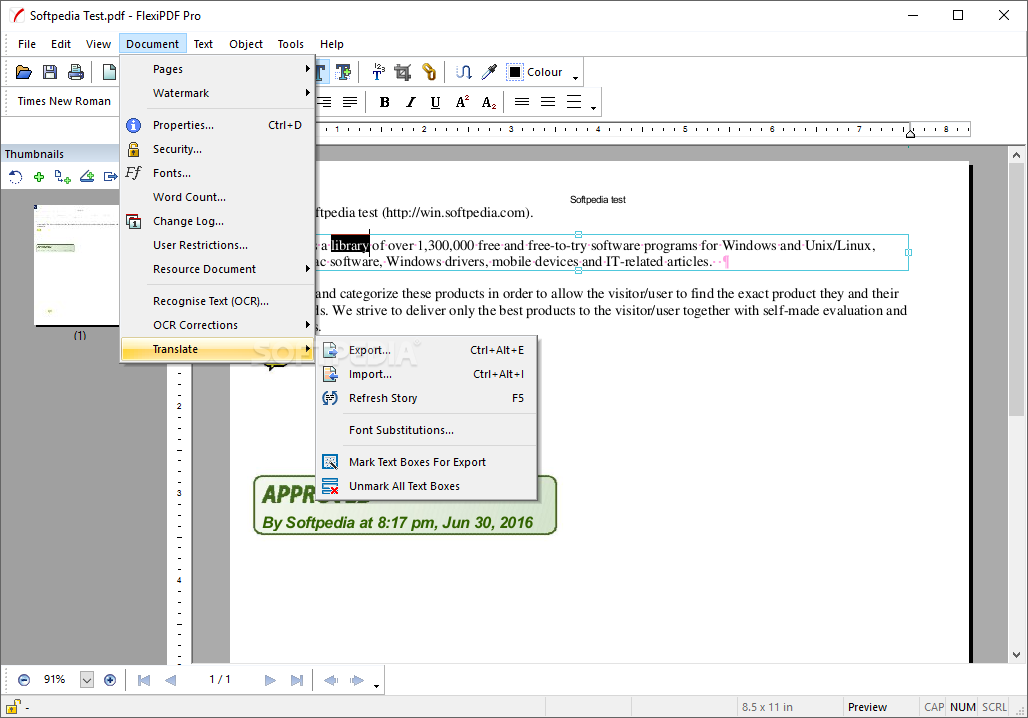Expand the OCR Corrections submenu

218,325
